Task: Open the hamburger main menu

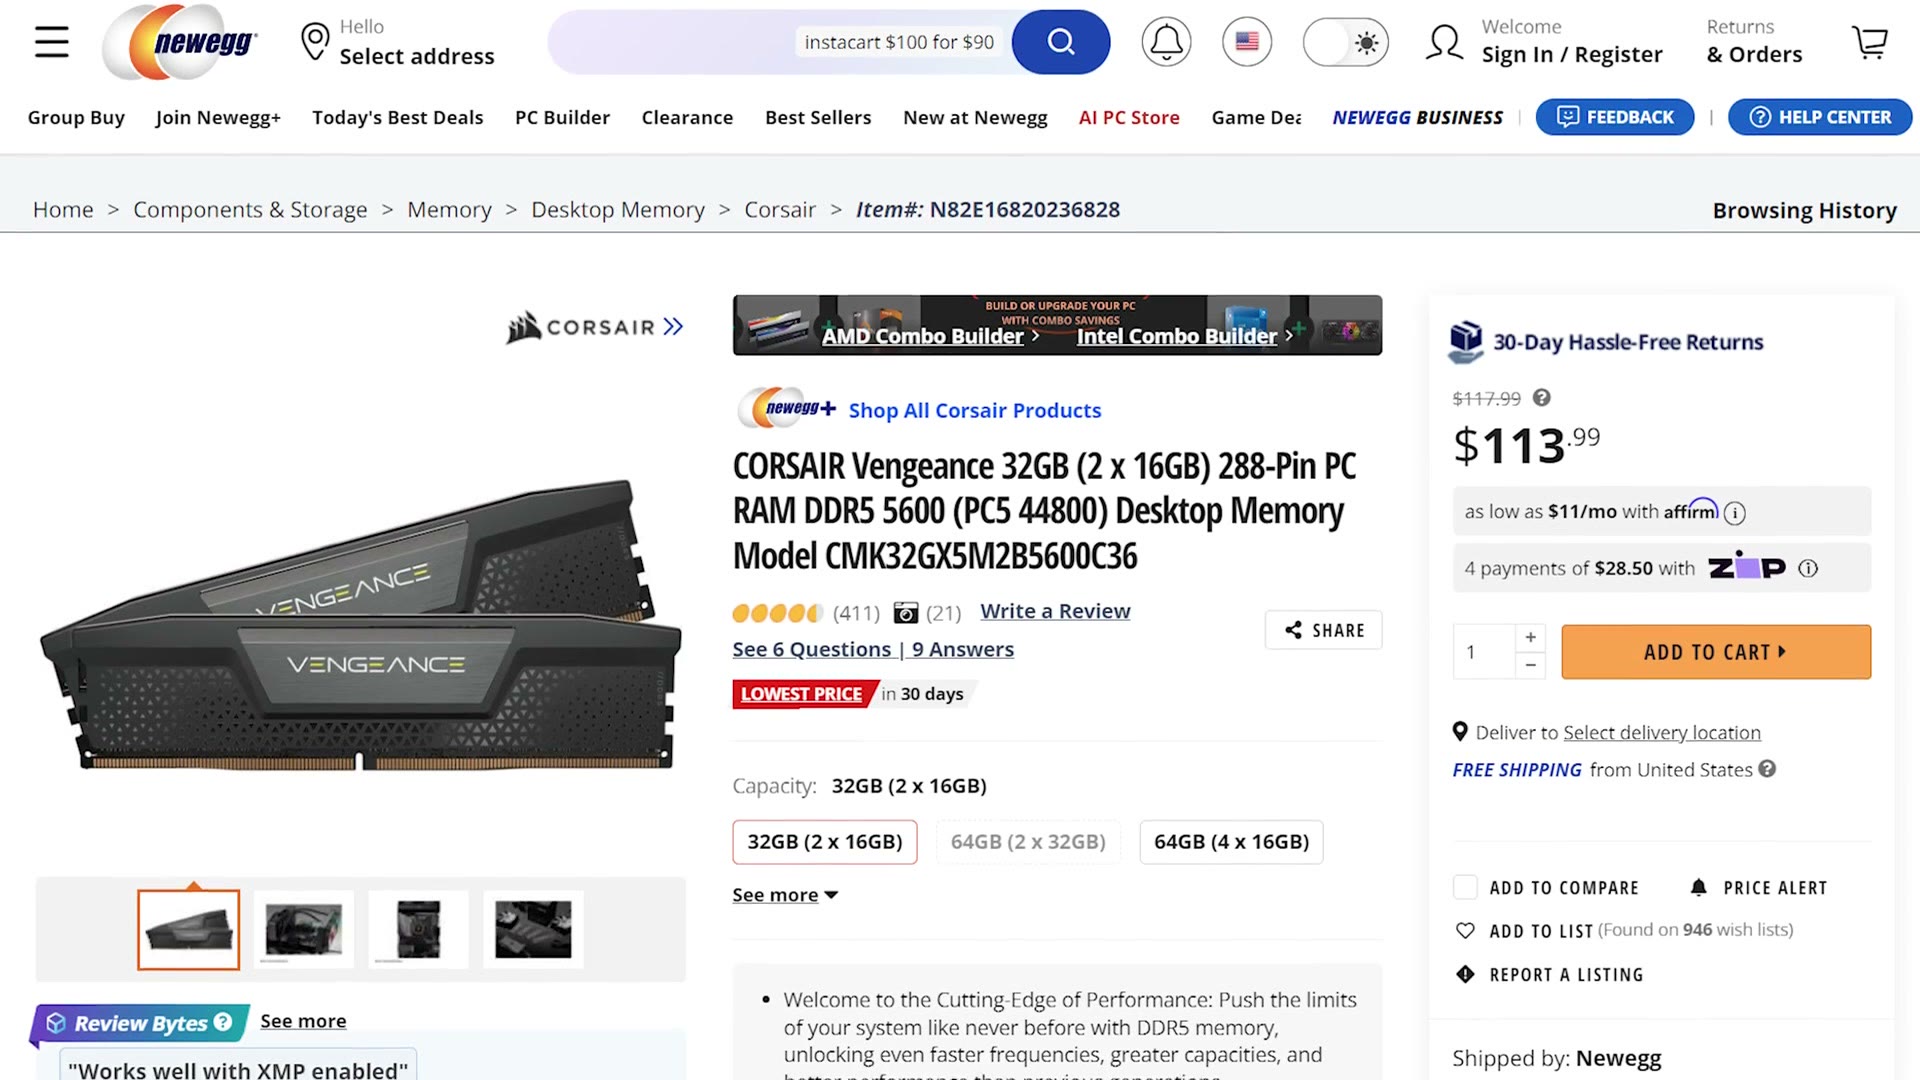Action: pos(52,42)
